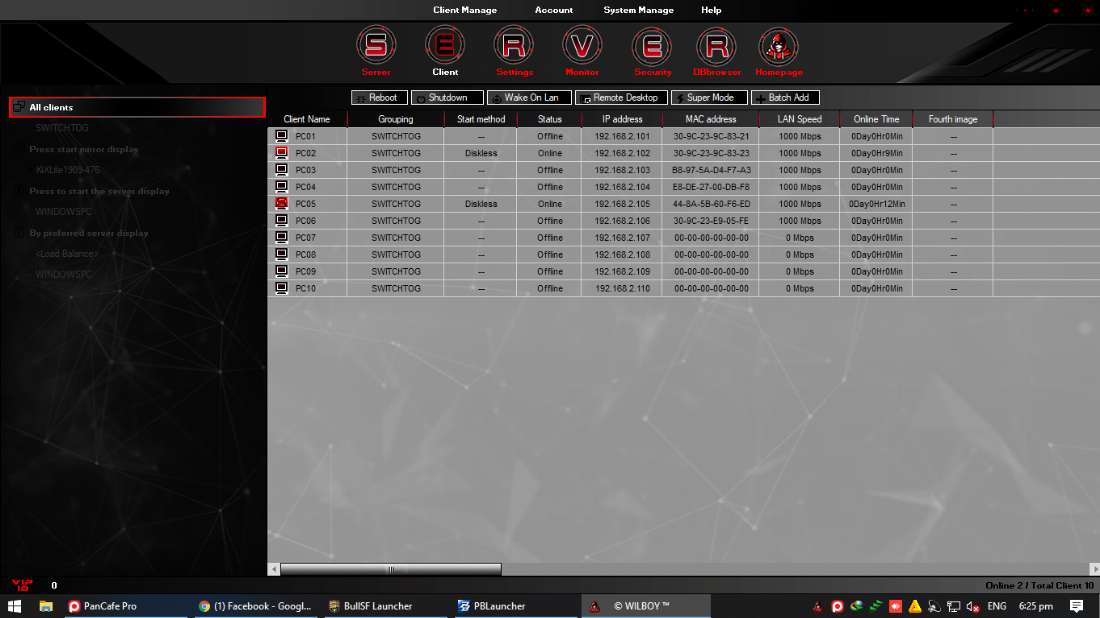
Task: Sort by Client Name column header
Action: coord(307,119)
